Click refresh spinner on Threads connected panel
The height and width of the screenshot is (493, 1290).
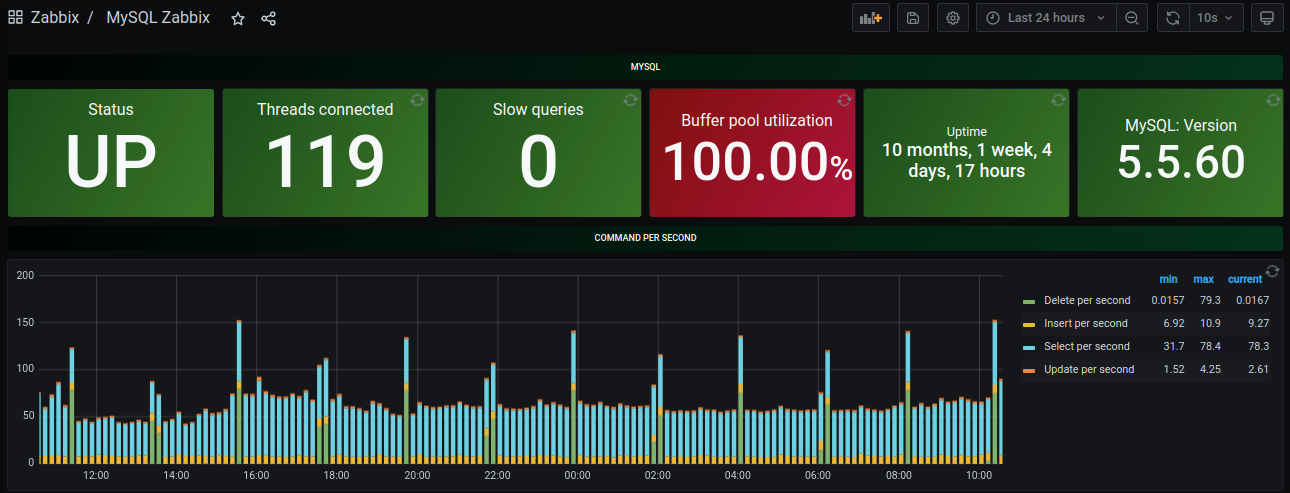click(416, 100)
